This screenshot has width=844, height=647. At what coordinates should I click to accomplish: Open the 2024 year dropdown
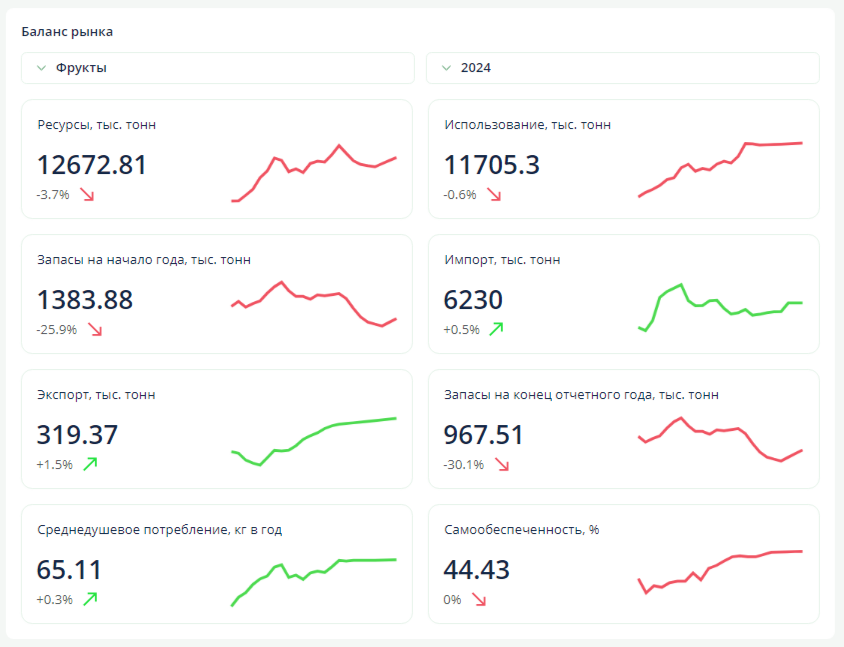point(622,68)
